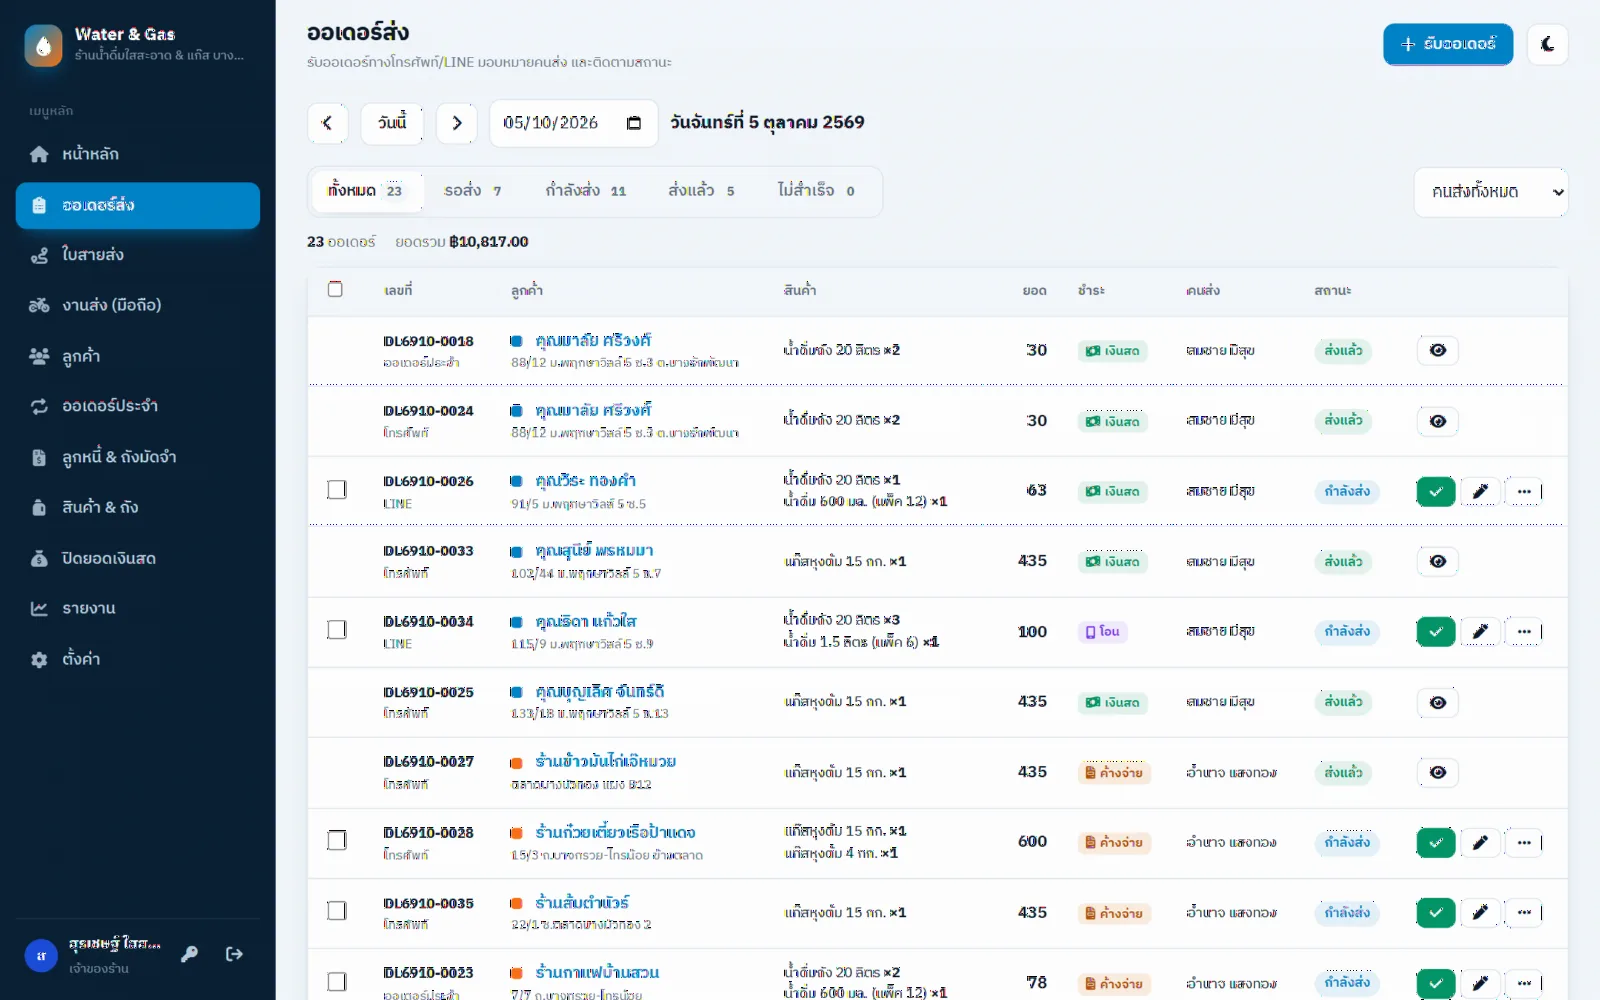Click the Water & Gas logo
The height and width of the screenshot is (1000, 1600).
click(x=43, y=45)
